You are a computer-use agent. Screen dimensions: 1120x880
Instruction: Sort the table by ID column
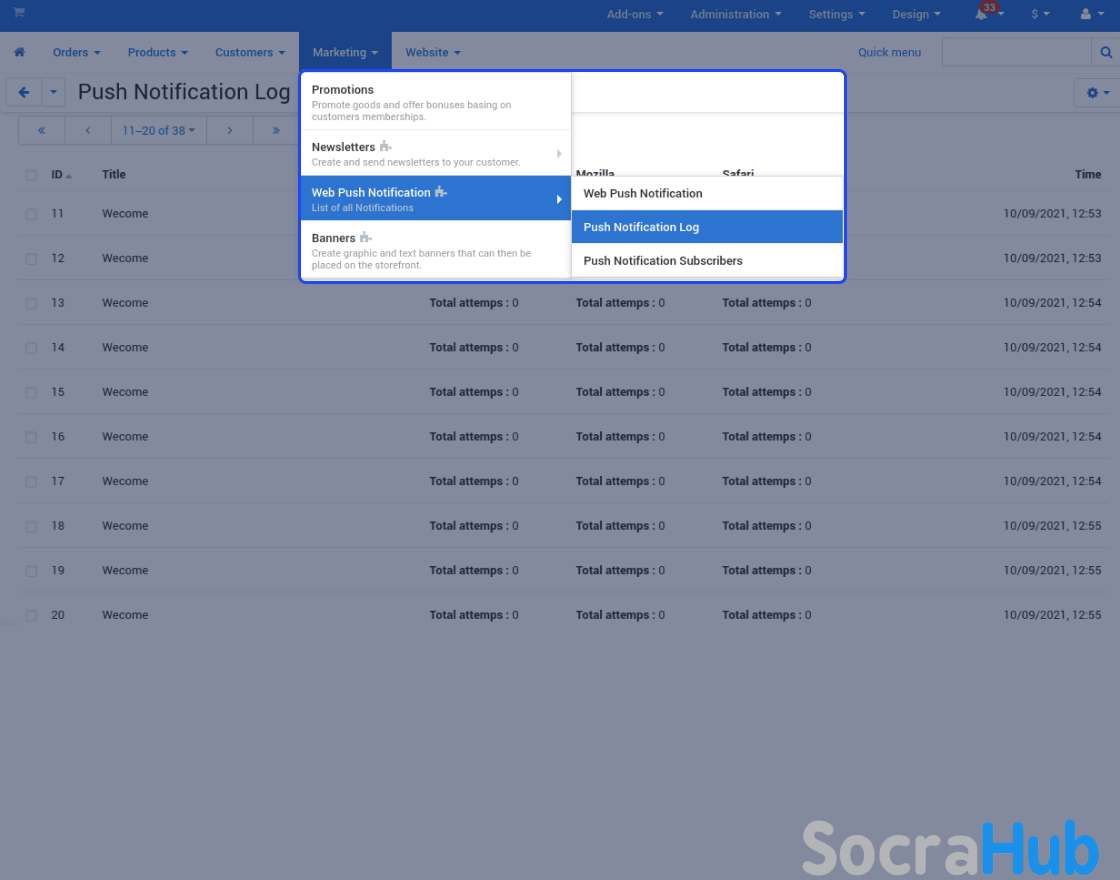point(58,175)
